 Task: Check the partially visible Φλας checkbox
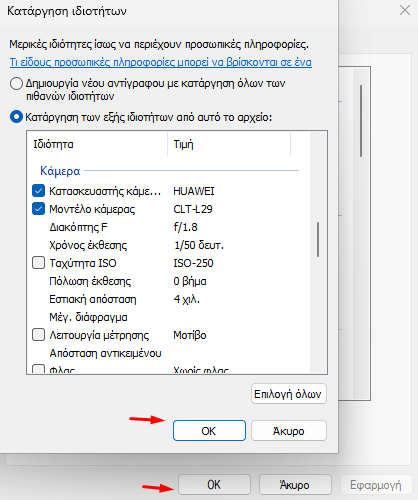(x=38, y=369)
